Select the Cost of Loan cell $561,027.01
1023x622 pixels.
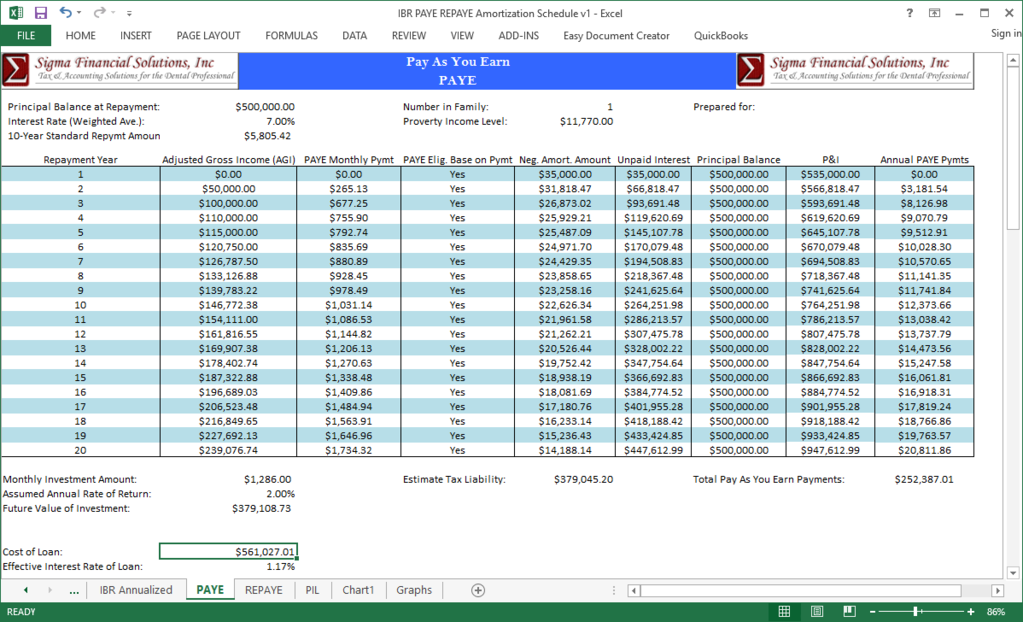pyautogui.click(x=228, y=552)
